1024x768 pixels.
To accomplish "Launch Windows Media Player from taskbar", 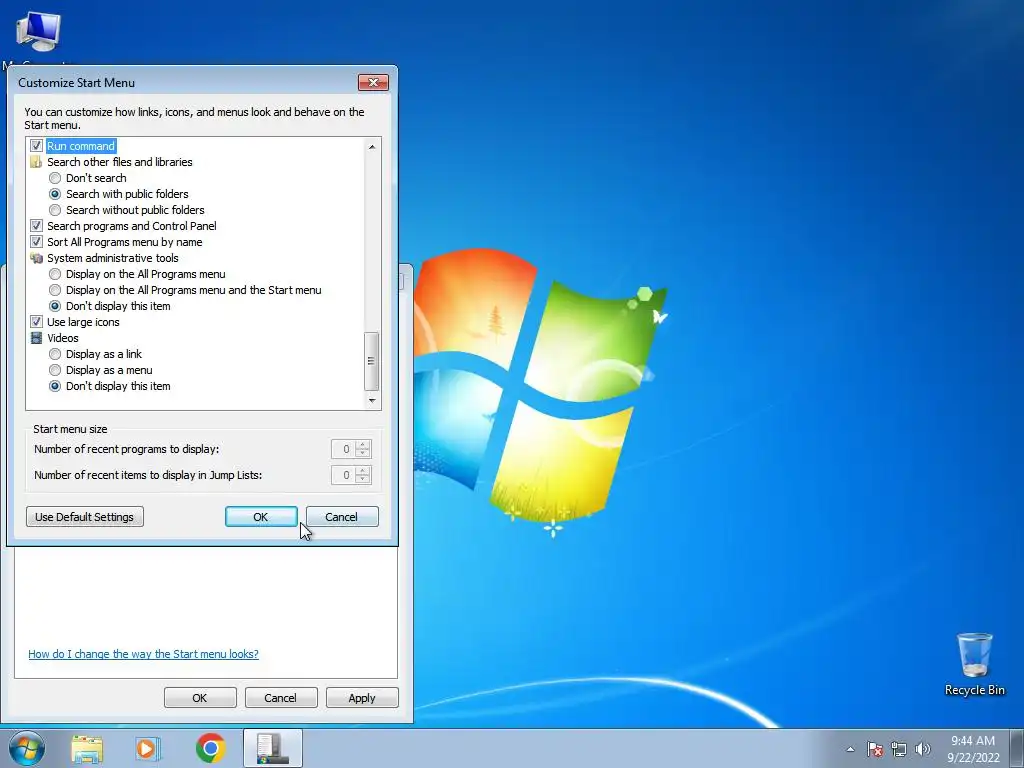I will coord(148,748).
